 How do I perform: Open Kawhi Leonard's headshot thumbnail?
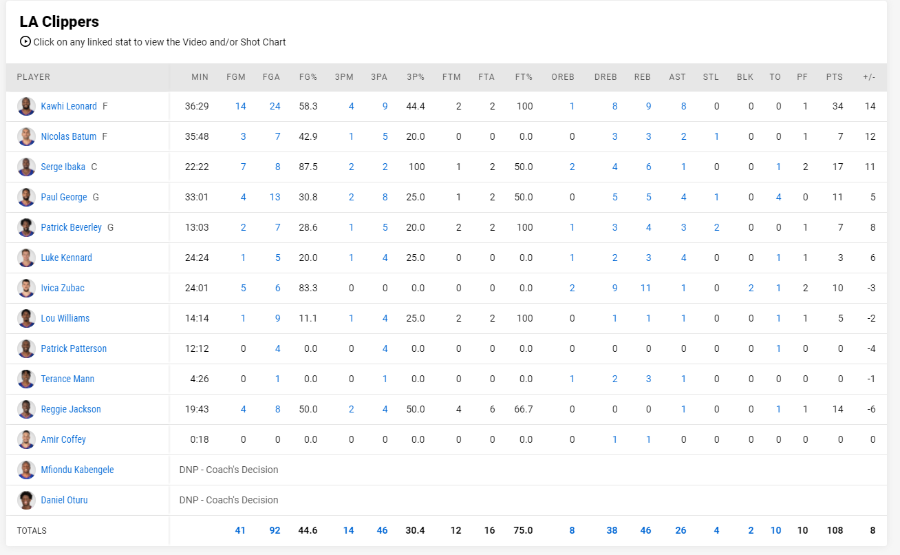(x=26, y=106)
